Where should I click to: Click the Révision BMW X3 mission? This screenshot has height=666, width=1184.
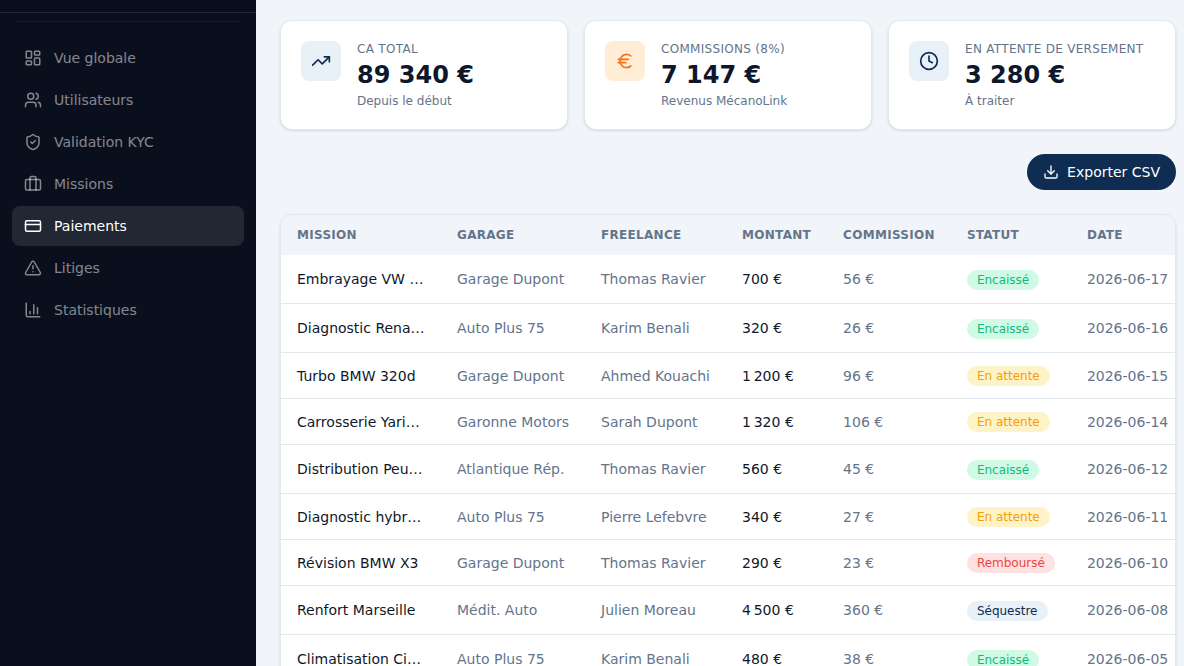(357, 563)
